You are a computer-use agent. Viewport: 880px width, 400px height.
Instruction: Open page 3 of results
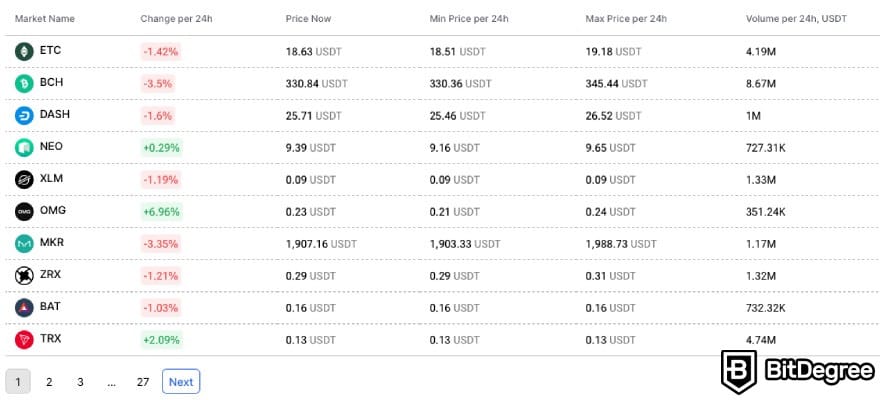point(80,382)
